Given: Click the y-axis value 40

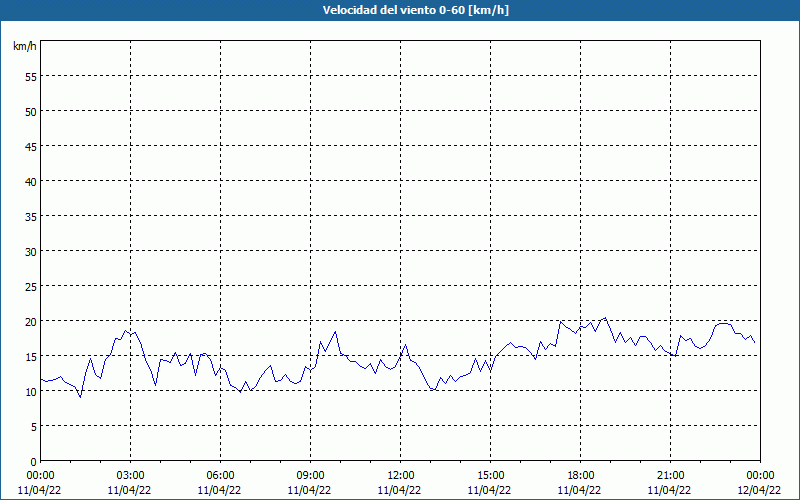Looking at the screenshot, I should coord(31,182).
